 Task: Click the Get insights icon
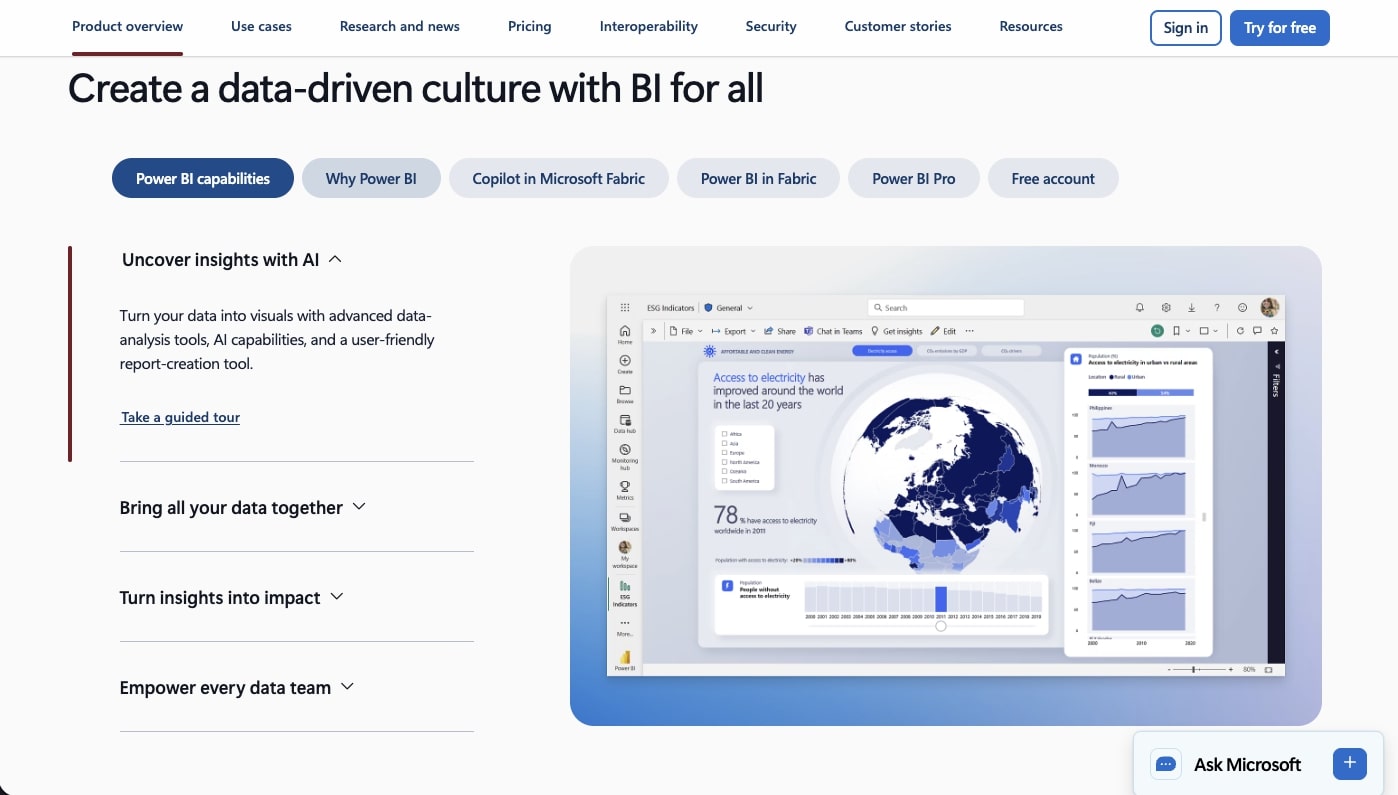pos(875,330)
